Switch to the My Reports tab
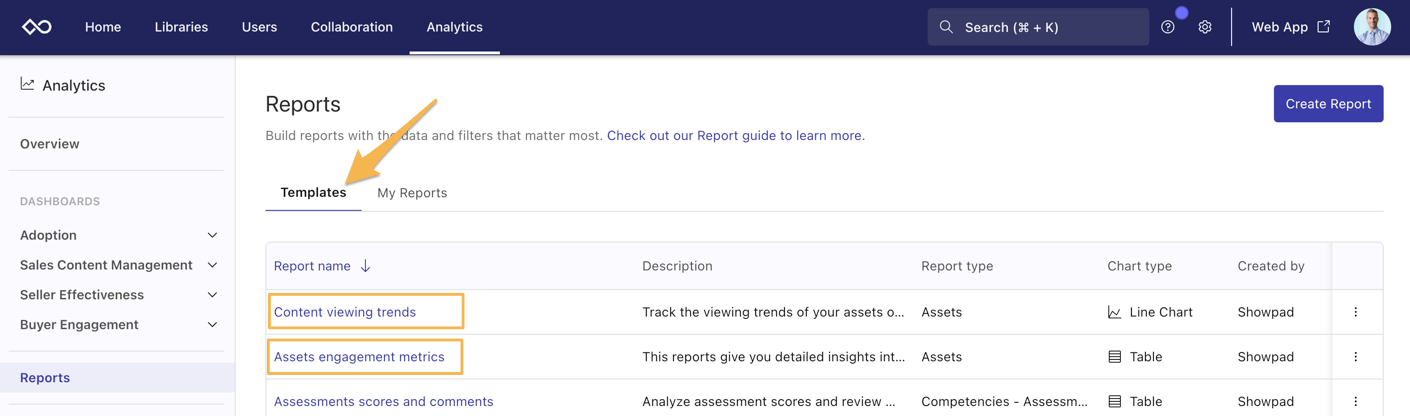The image size is (1410, 416). [412, 193]
